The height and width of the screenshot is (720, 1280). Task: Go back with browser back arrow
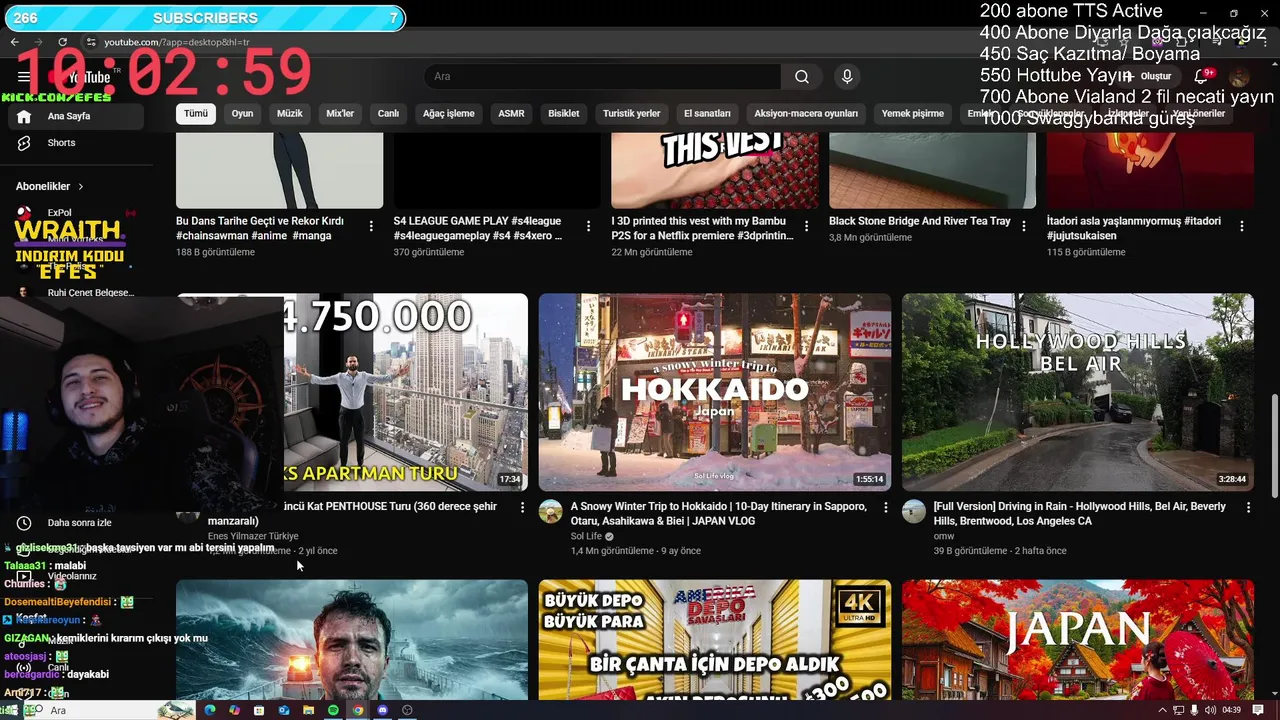click(x=15, y=42)
